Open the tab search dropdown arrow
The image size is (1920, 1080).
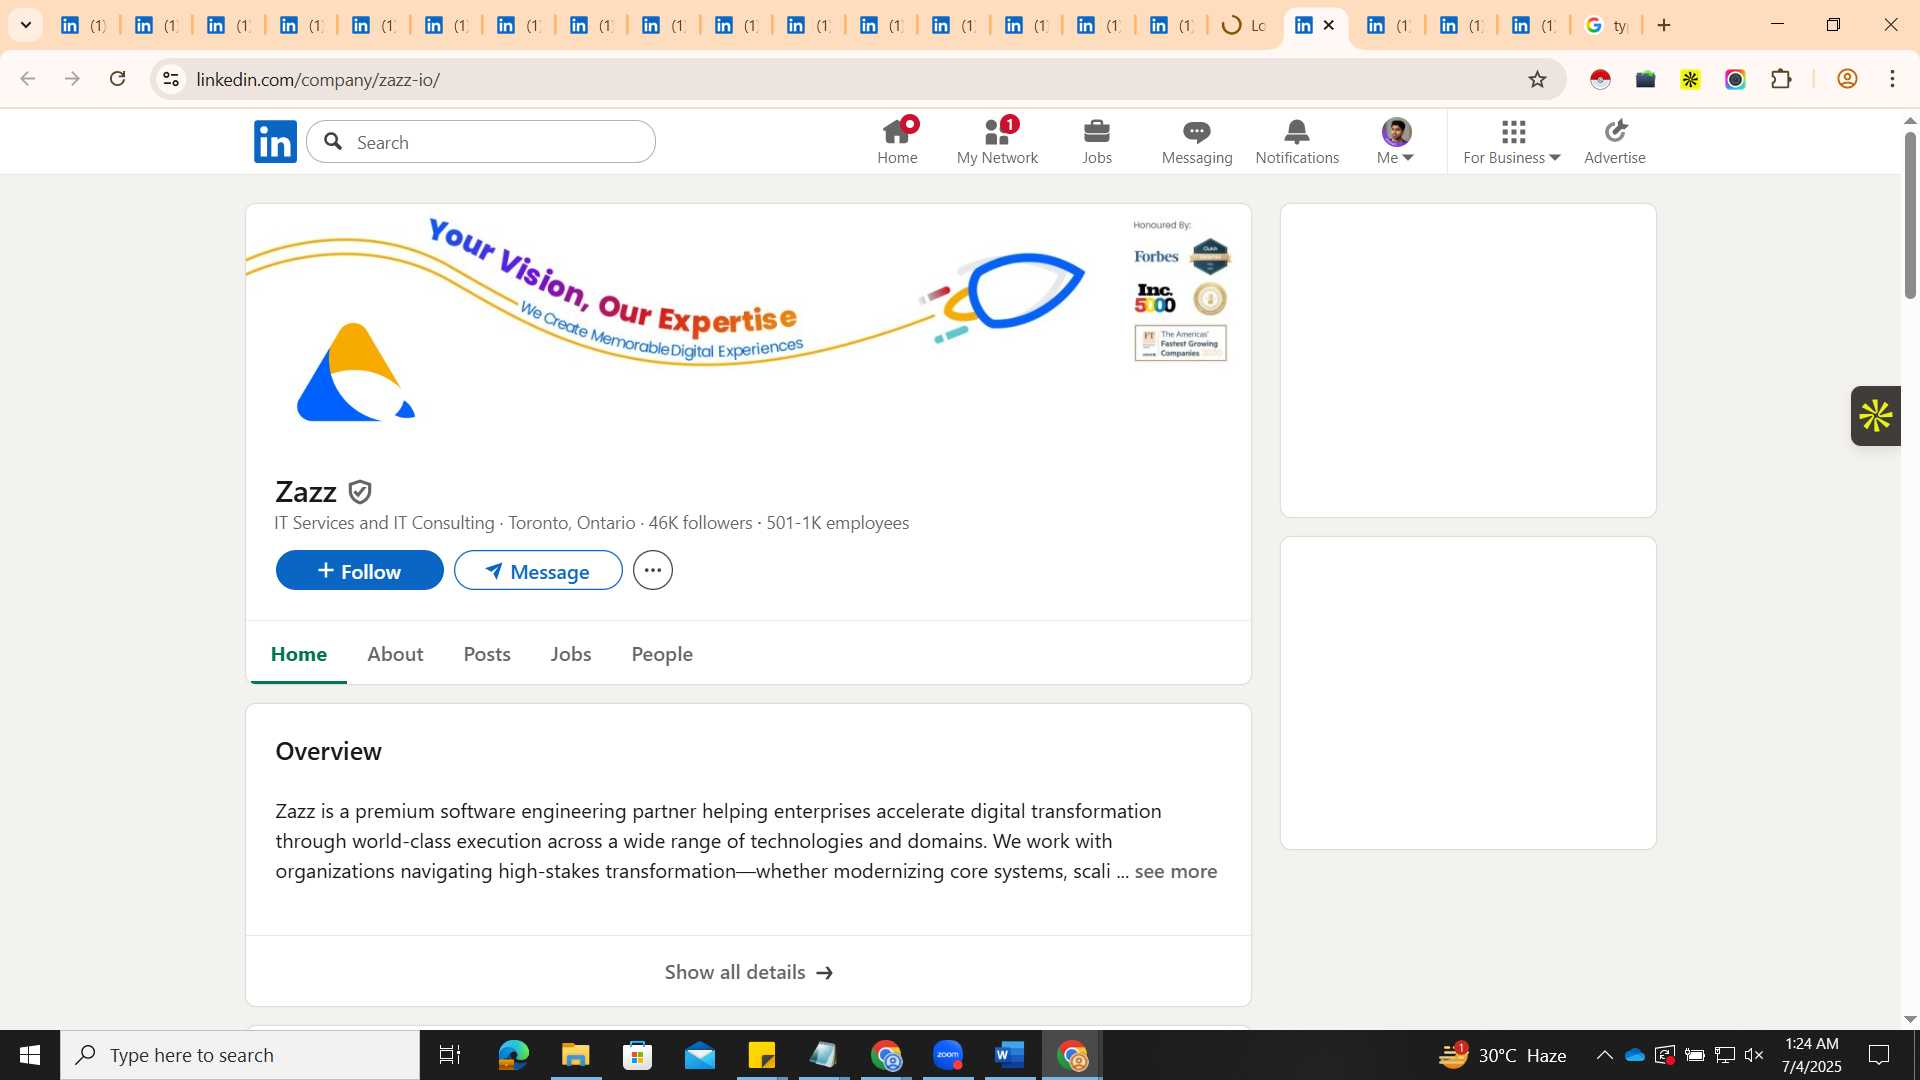click(25, 25)
